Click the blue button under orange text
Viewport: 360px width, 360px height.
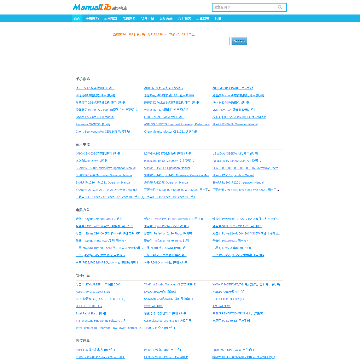click(239, 41)
